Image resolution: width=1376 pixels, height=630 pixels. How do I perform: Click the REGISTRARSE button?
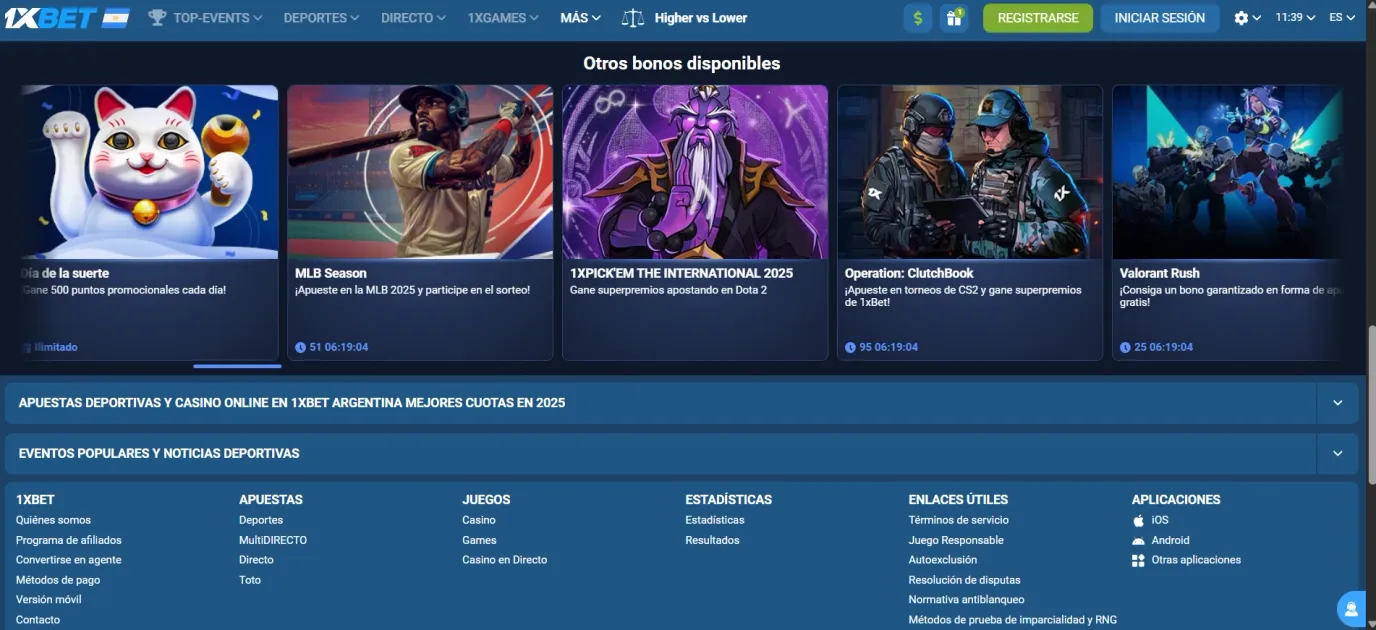1038,18
